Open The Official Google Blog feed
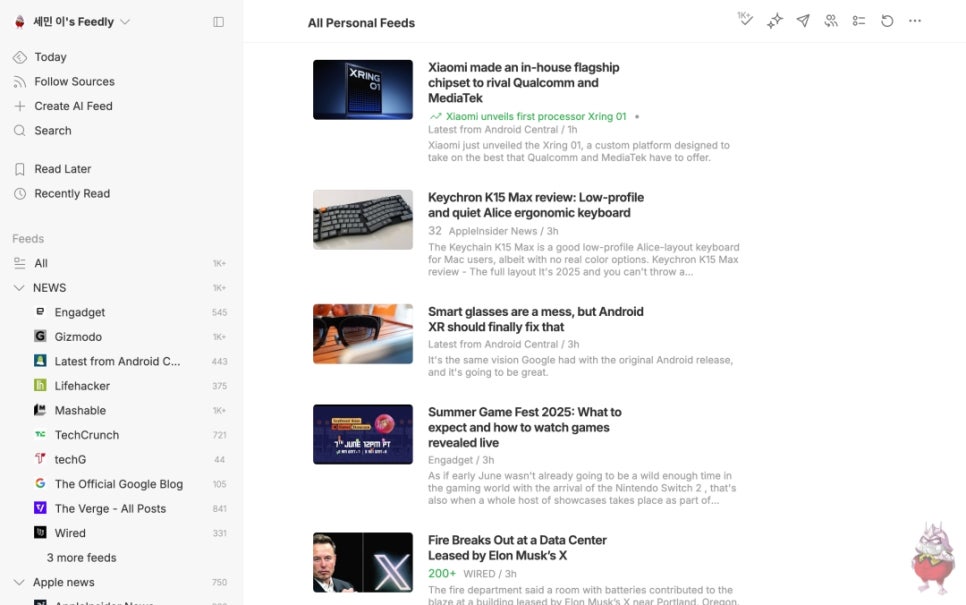Image resolution: width=966 pixels, height=605 pixels. (121, 484)
